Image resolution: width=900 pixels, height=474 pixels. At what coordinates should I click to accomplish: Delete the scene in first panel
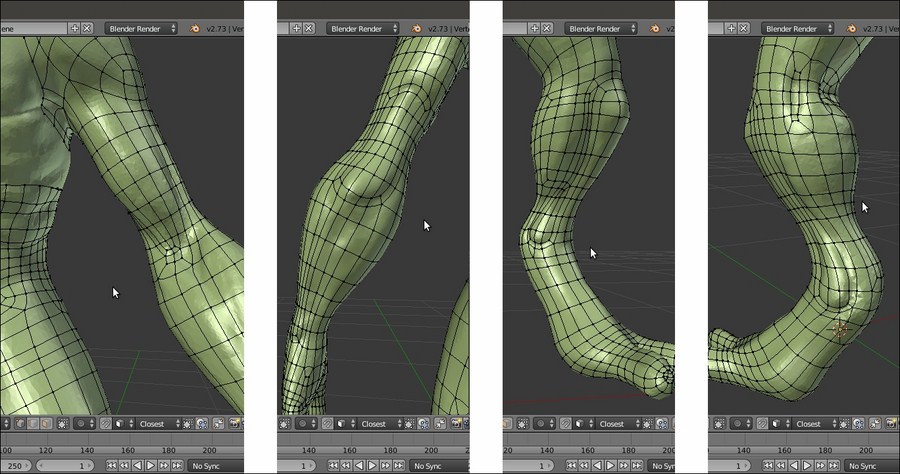point(87,28)
